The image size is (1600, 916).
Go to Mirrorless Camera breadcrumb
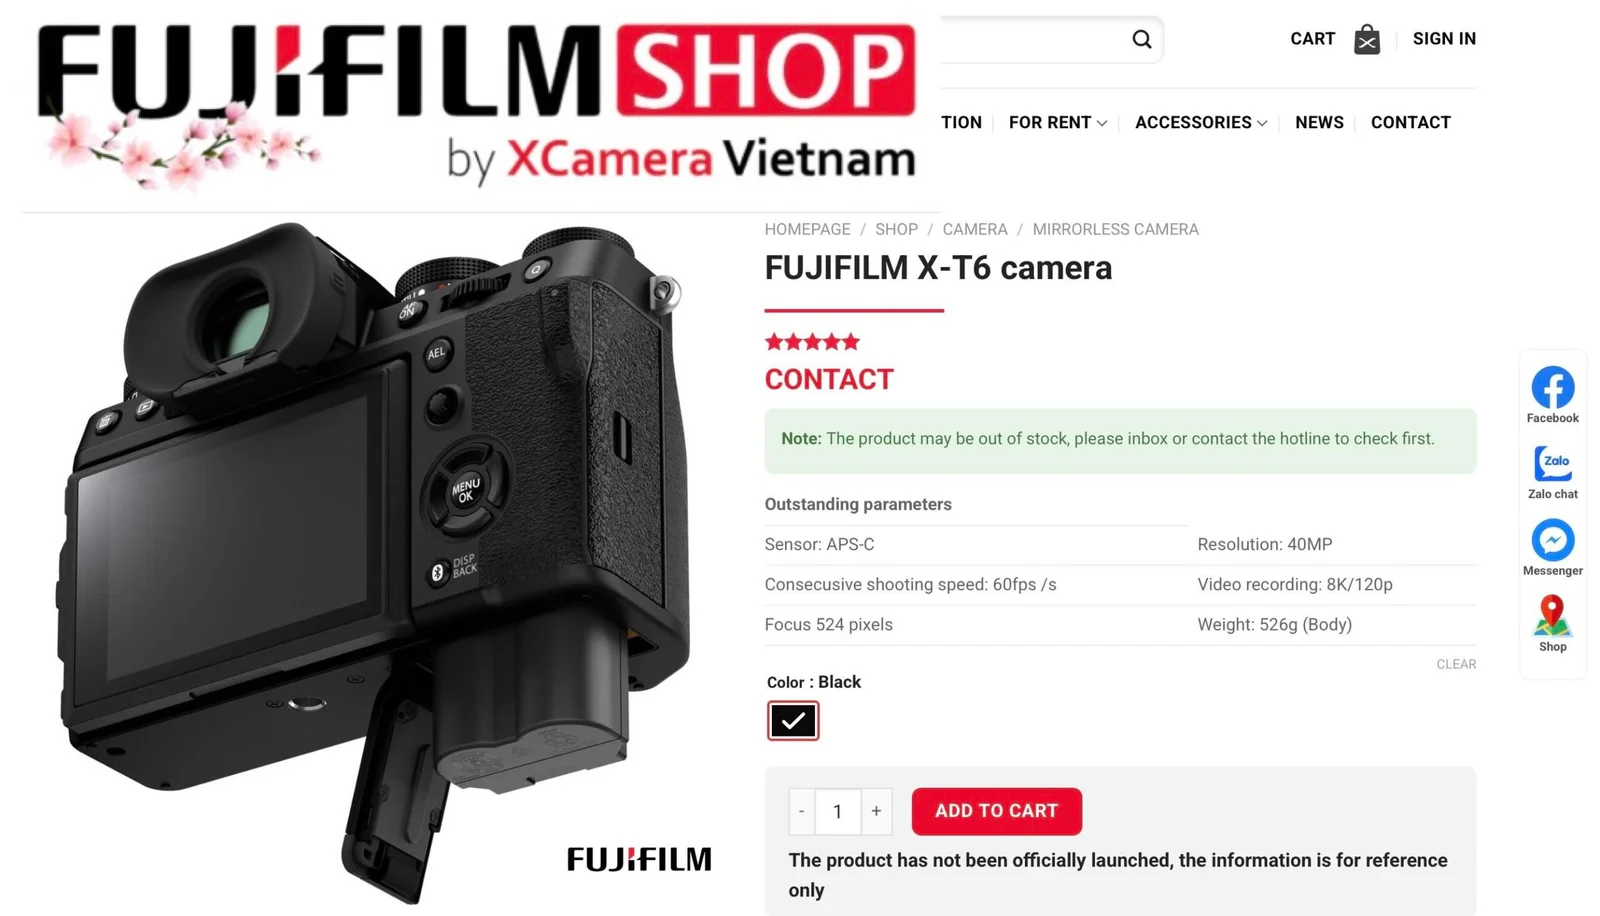[x=1115, y=229]
